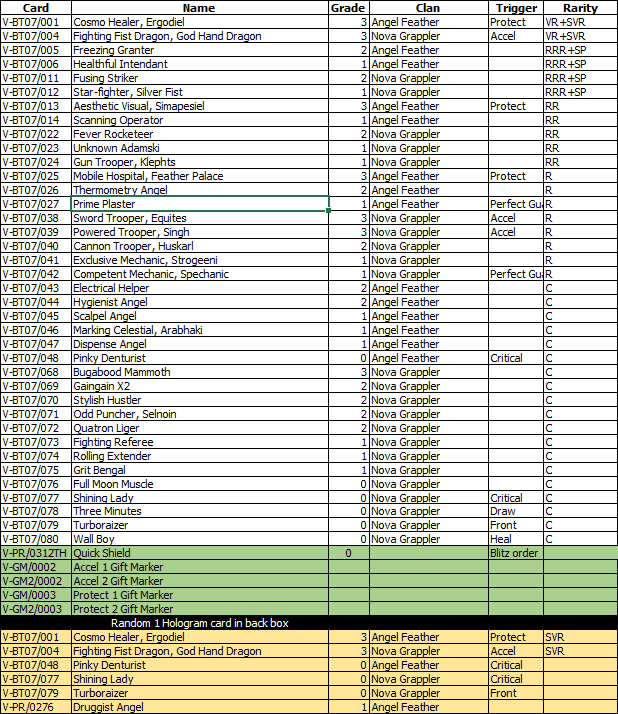Select card code 'V-BT07/080'
Screen dimensions: 618x714
[x=36, y=539]
